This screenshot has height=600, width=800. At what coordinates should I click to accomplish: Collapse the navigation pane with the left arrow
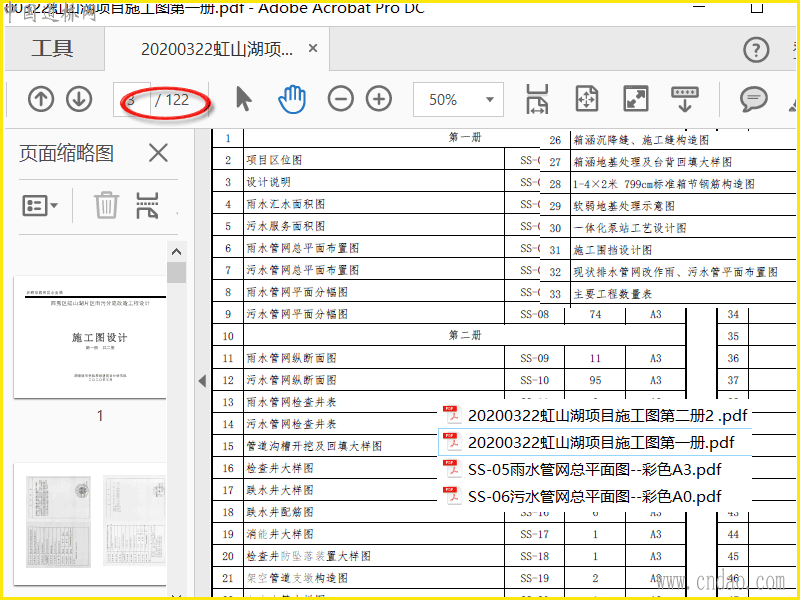(x=202, y=381)
